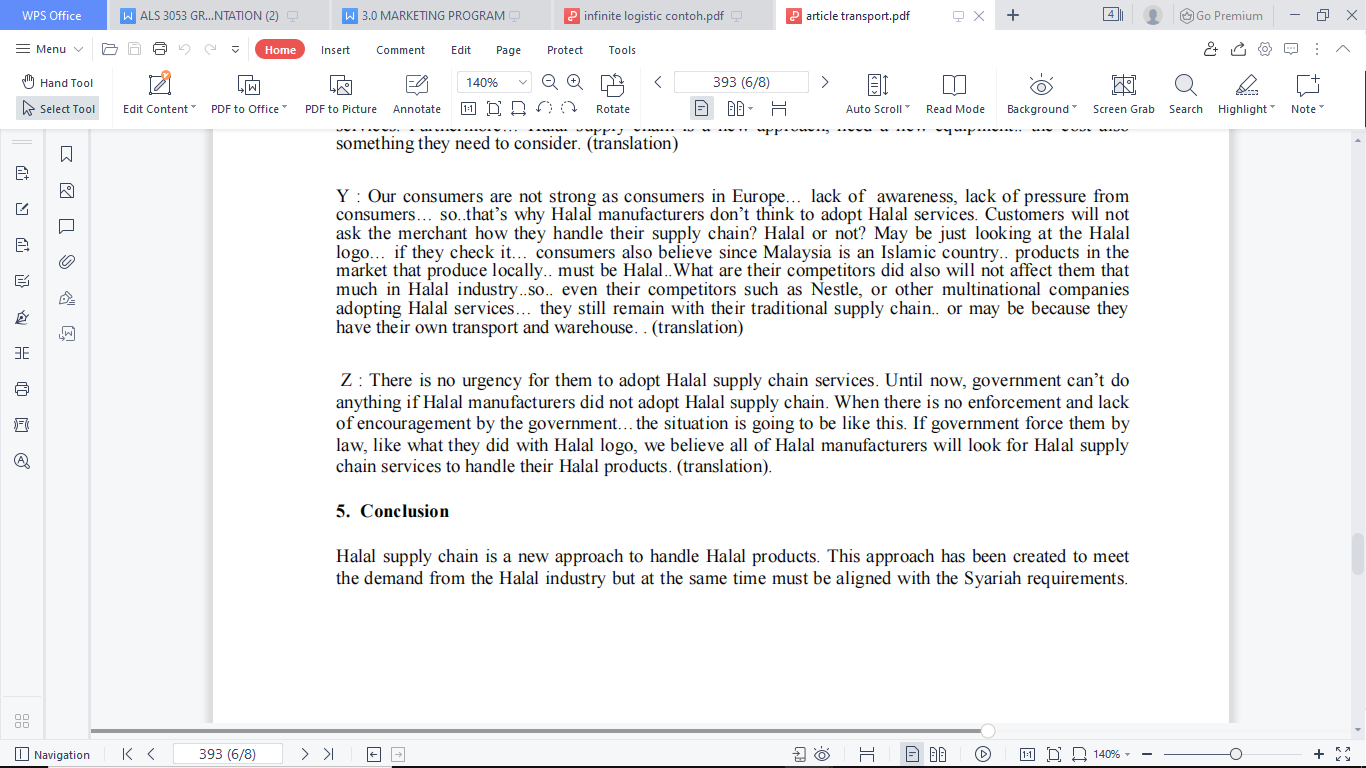Click the zoom slider handle in status bar
The image size is (1366, 768).
(x=1236, y=754)
